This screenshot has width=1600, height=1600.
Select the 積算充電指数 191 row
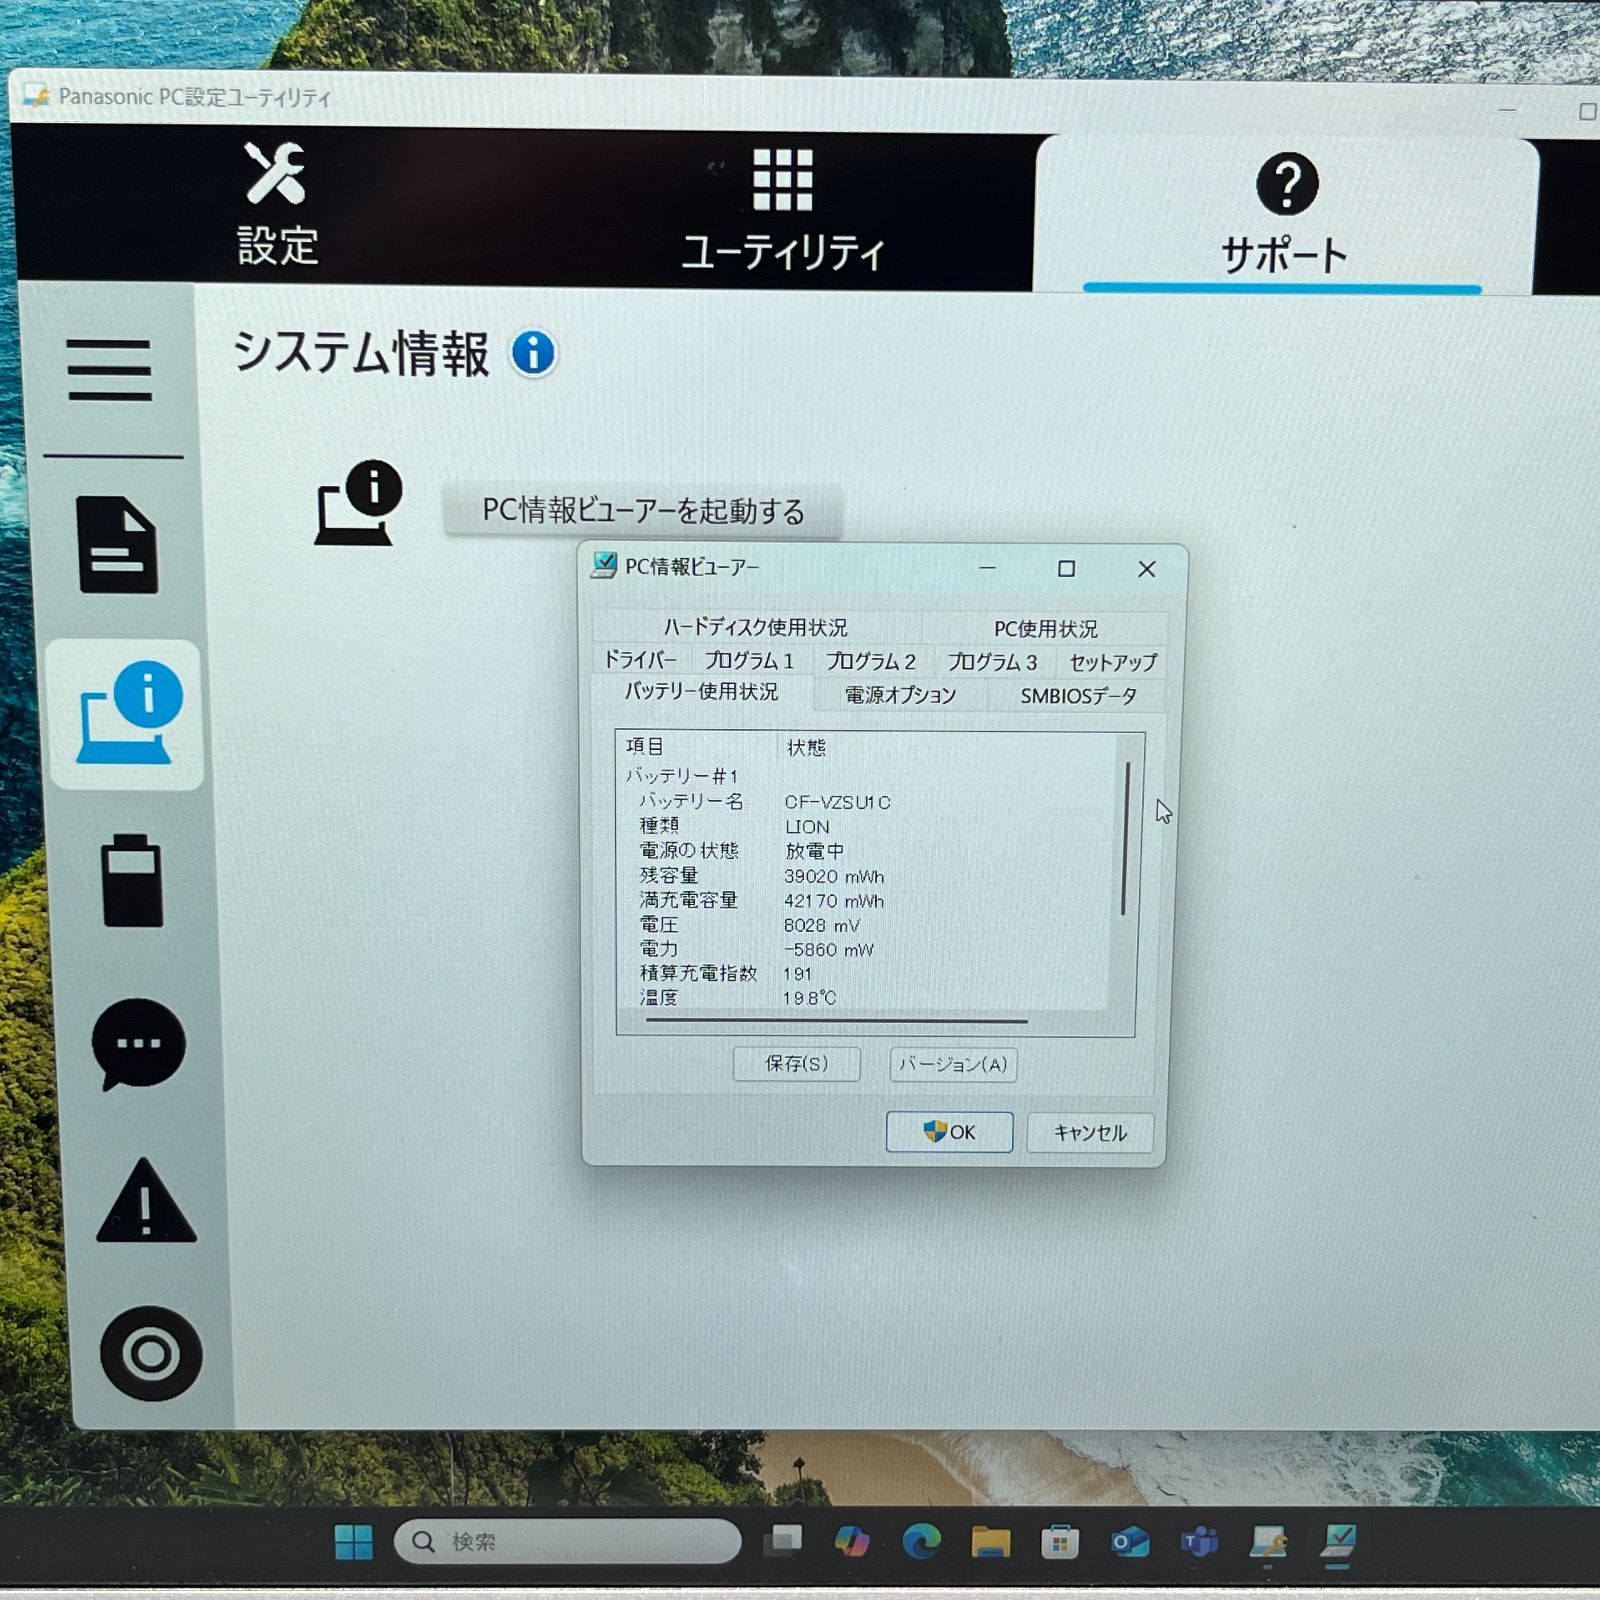click(x=726, y=973)
